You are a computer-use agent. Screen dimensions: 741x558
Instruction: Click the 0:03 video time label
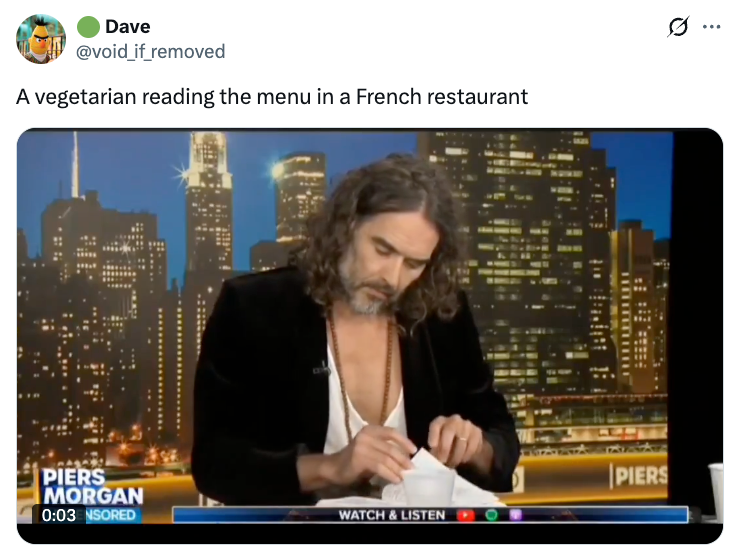coord(59,515)
